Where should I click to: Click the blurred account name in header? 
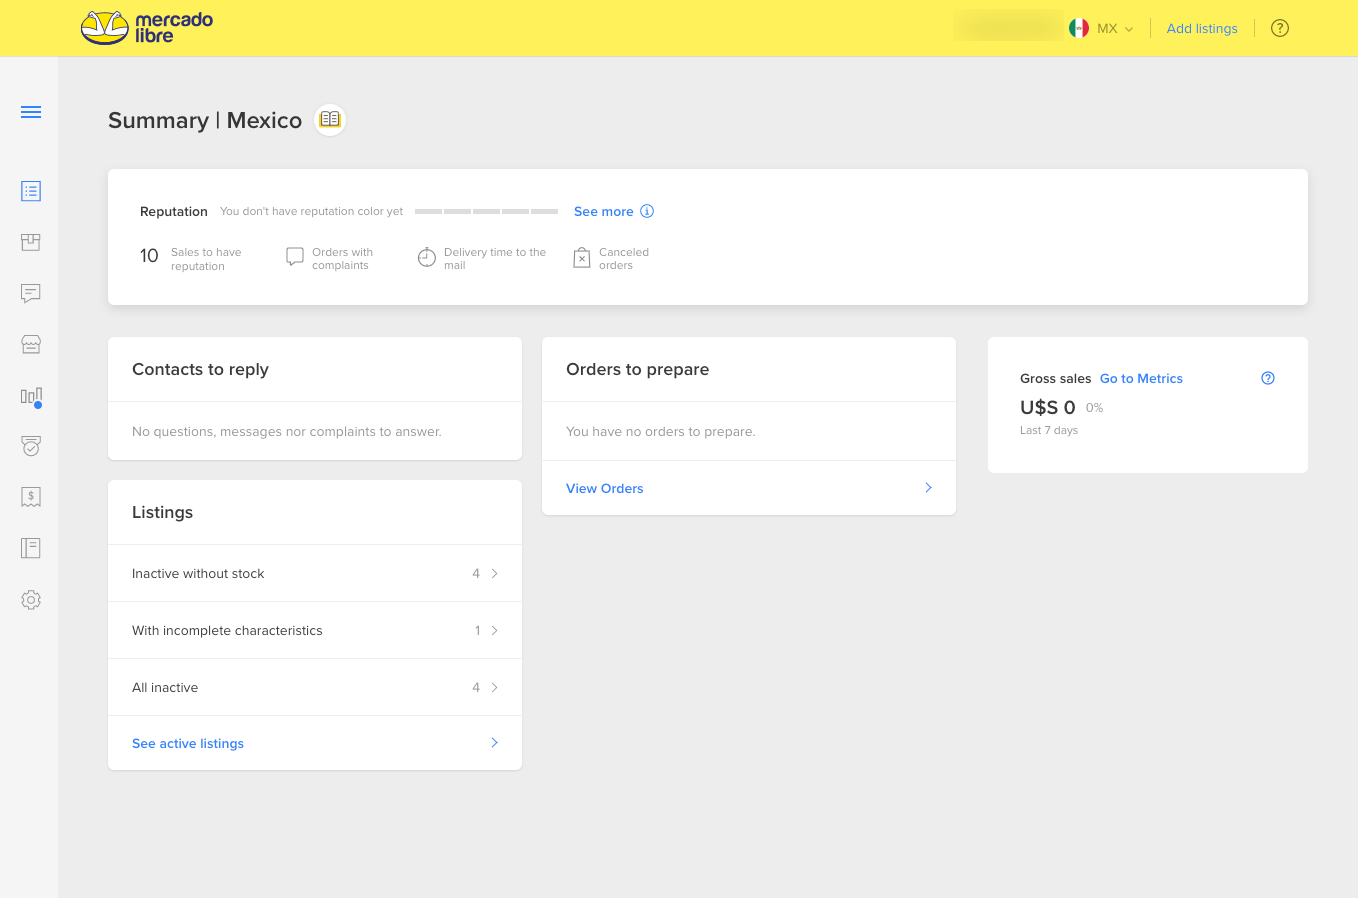click(1008, 26)
